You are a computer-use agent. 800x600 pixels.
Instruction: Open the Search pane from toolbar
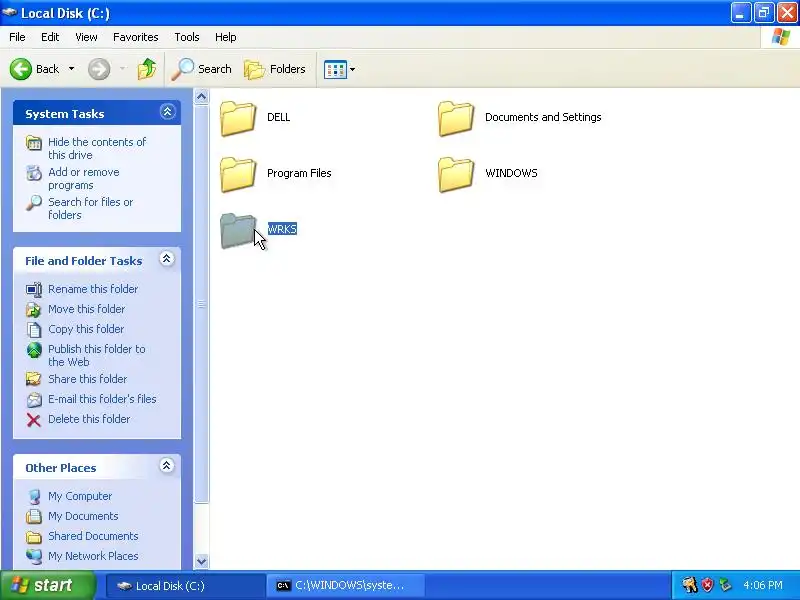[x=201, y=69]
